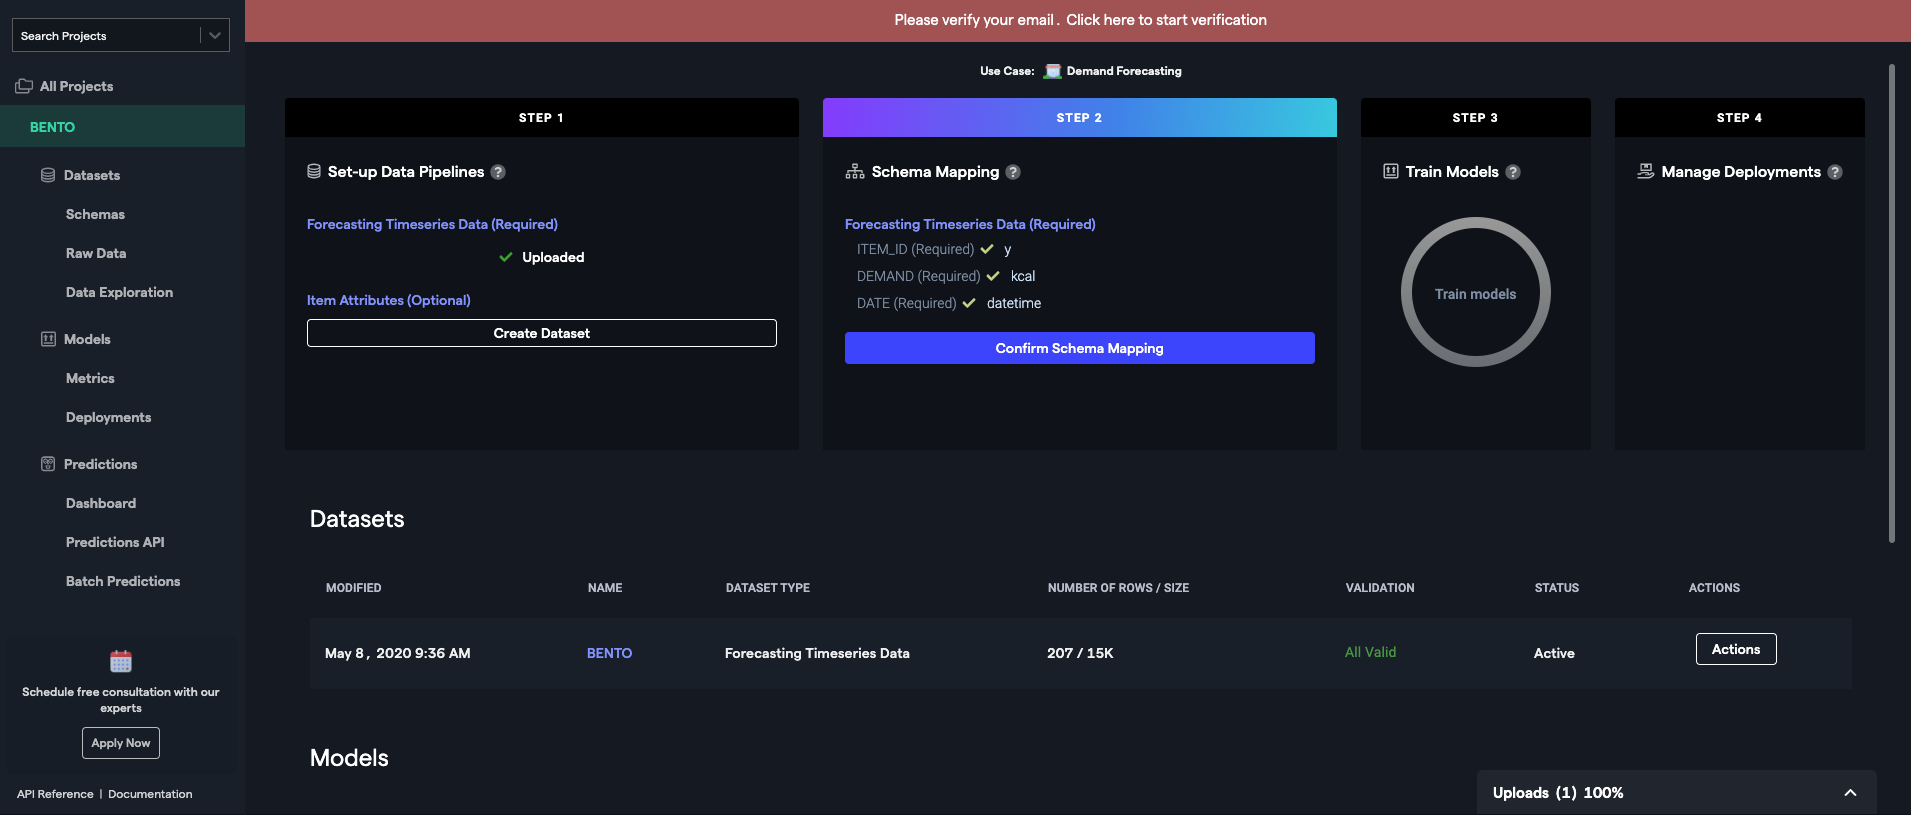Image resolution: width=1911 pixels, height=815 pixels.
Task: Open the Metrics page
Action: [90, 378]
